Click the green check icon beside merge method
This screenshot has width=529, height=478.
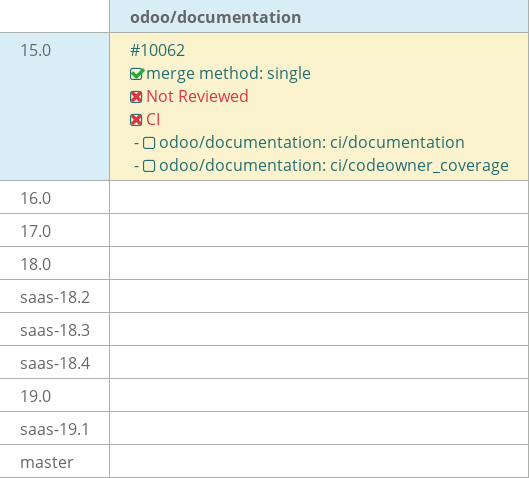click(x=137, y=74)
